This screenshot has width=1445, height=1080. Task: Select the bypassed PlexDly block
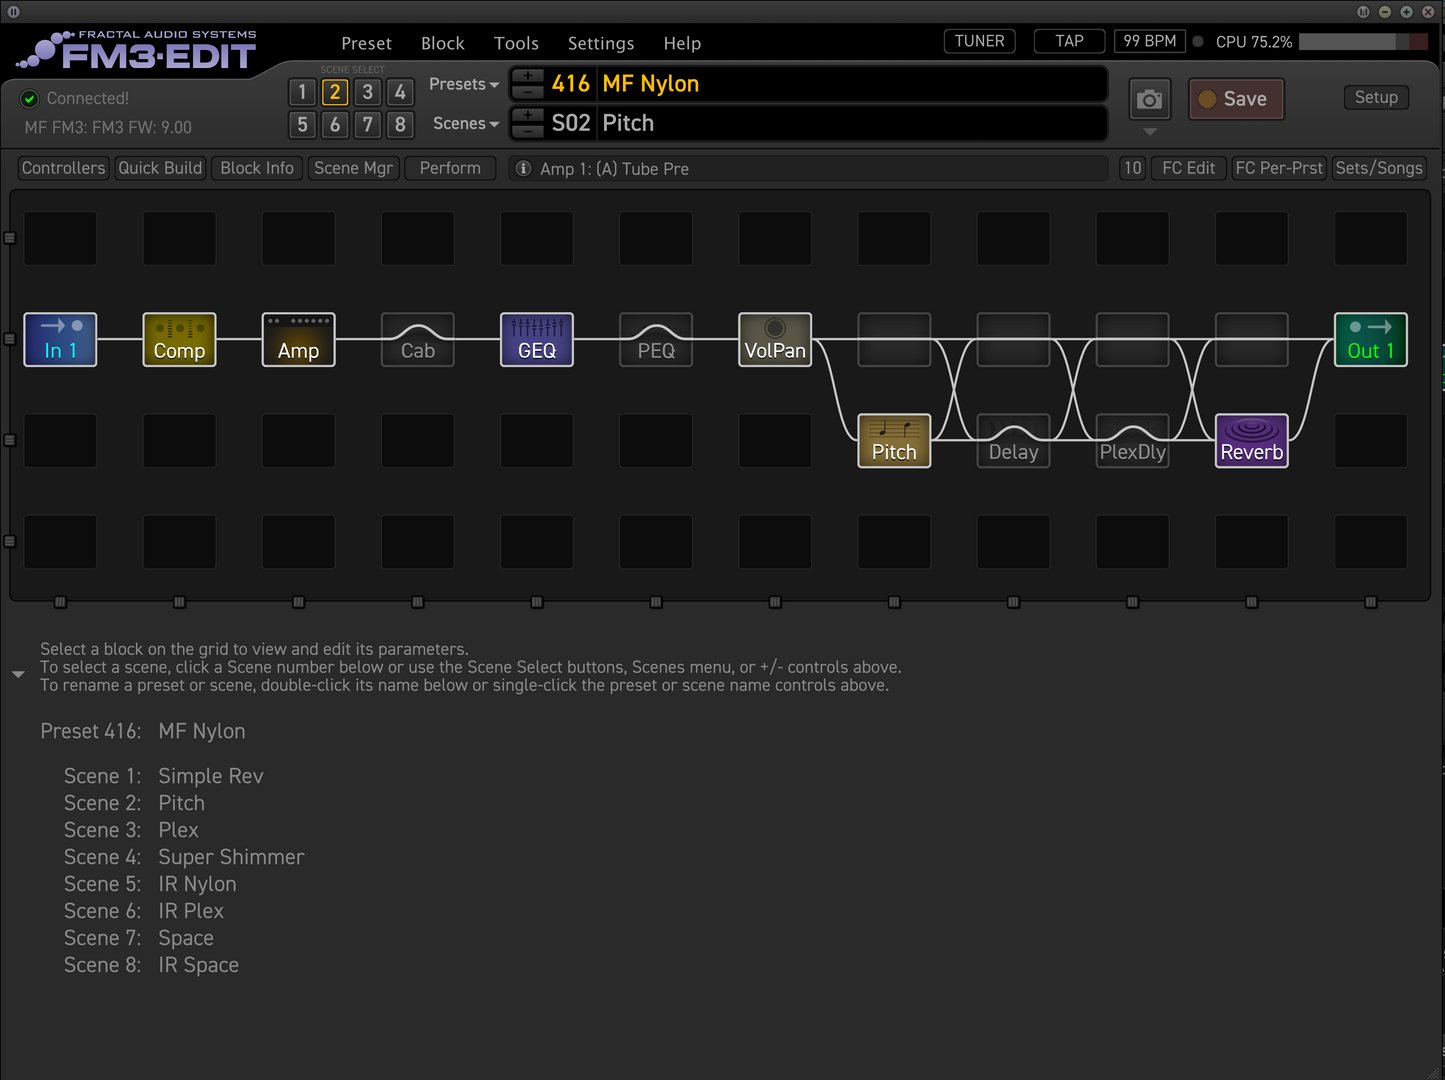(1132, 441)
